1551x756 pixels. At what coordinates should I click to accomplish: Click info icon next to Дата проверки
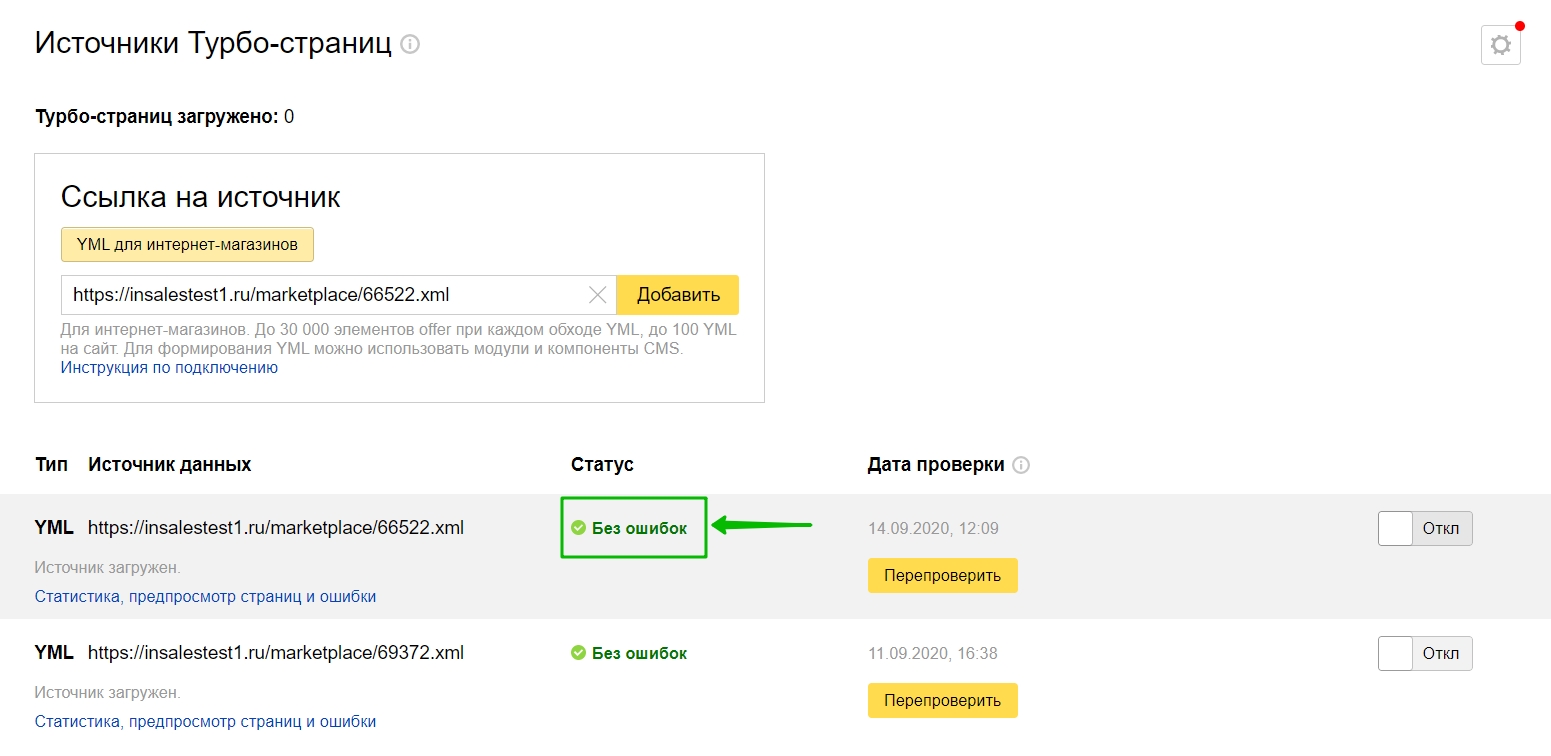[x=1021, y=465]
